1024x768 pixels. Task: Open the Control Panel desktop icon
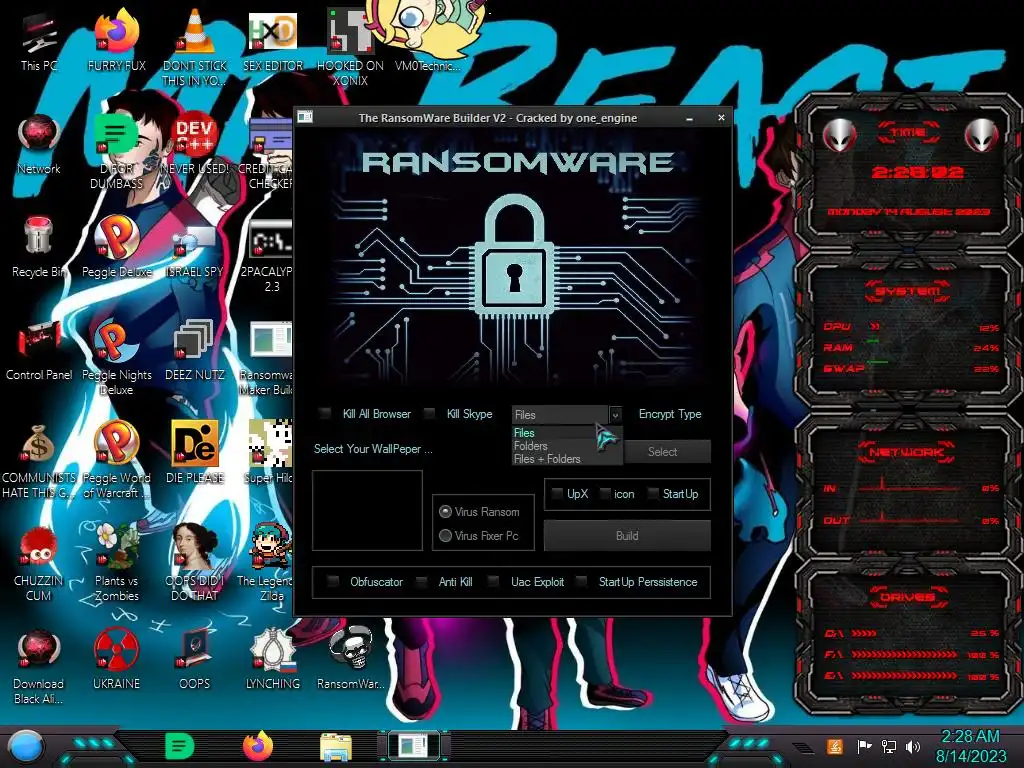click(39, 351)
